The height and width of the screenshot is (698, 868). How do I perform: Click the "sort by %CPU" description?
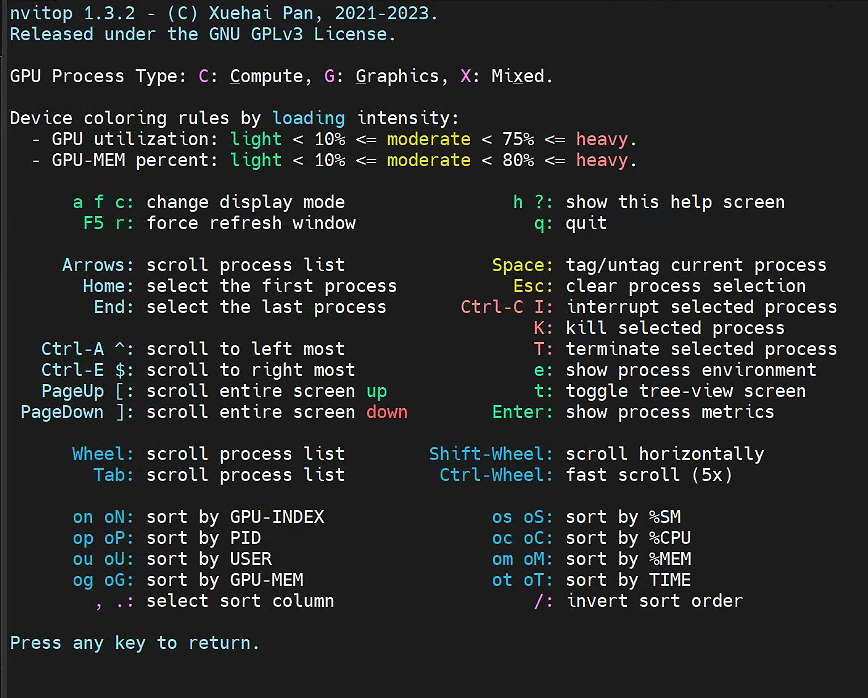coord(628,539)
